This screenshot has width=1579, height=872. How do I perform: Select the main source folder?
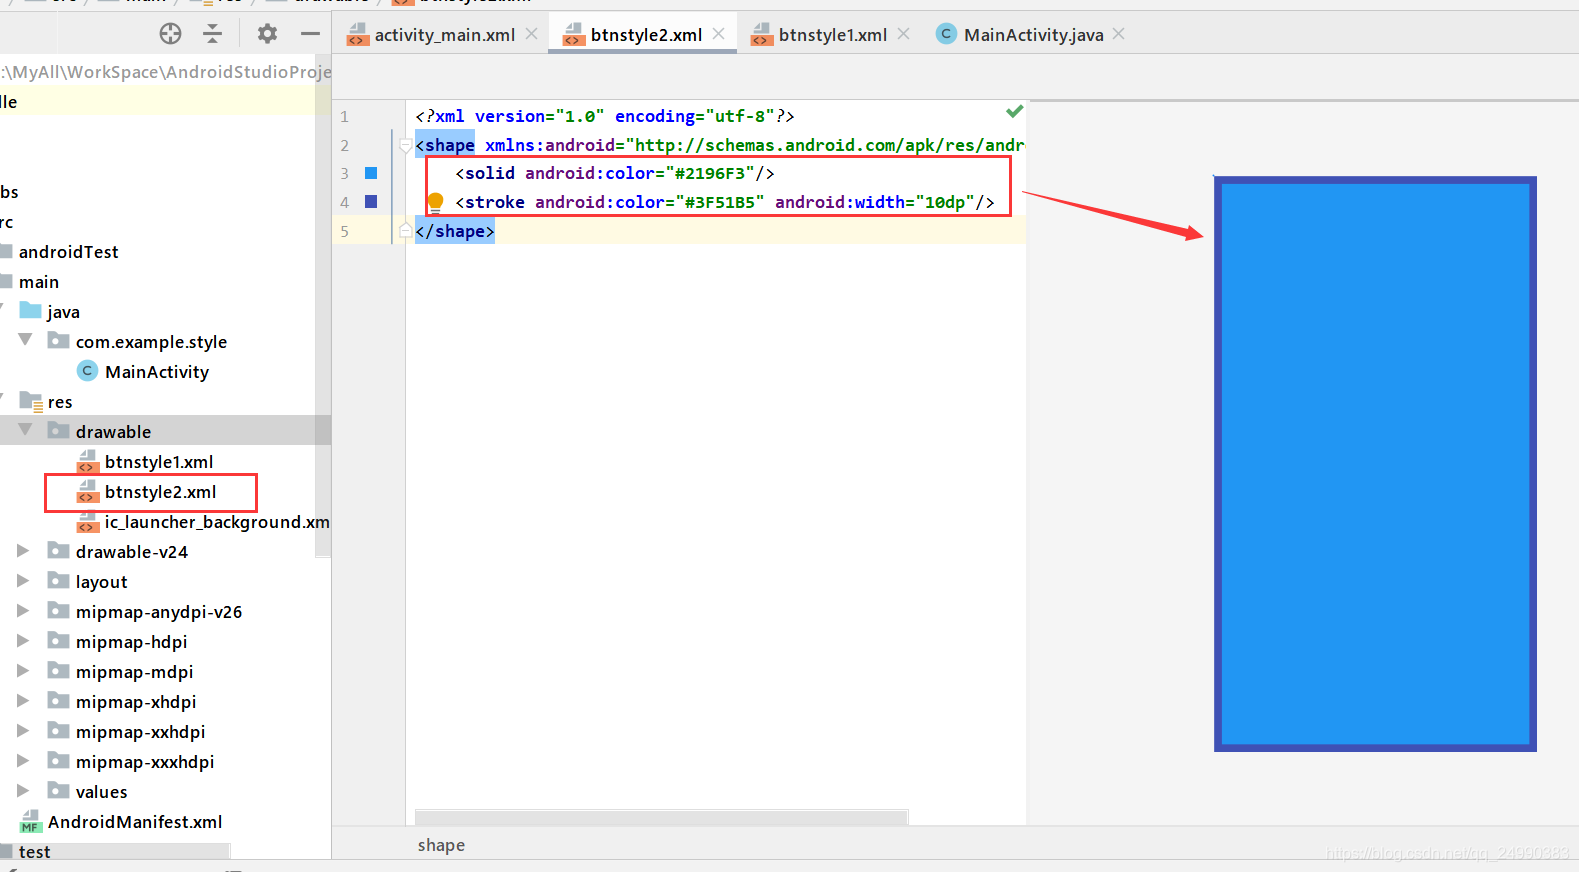click(x=39, y=282)
